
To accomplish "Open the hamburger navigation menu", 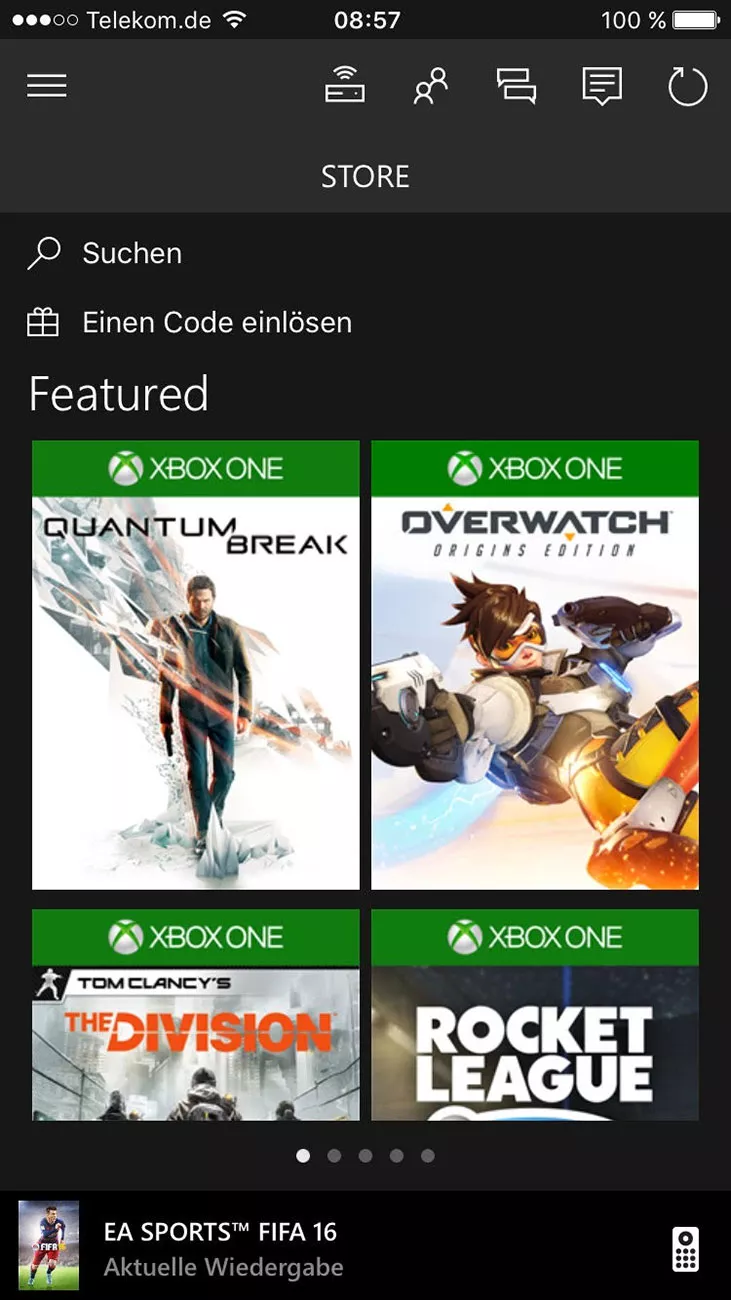I will pos(47,86).
